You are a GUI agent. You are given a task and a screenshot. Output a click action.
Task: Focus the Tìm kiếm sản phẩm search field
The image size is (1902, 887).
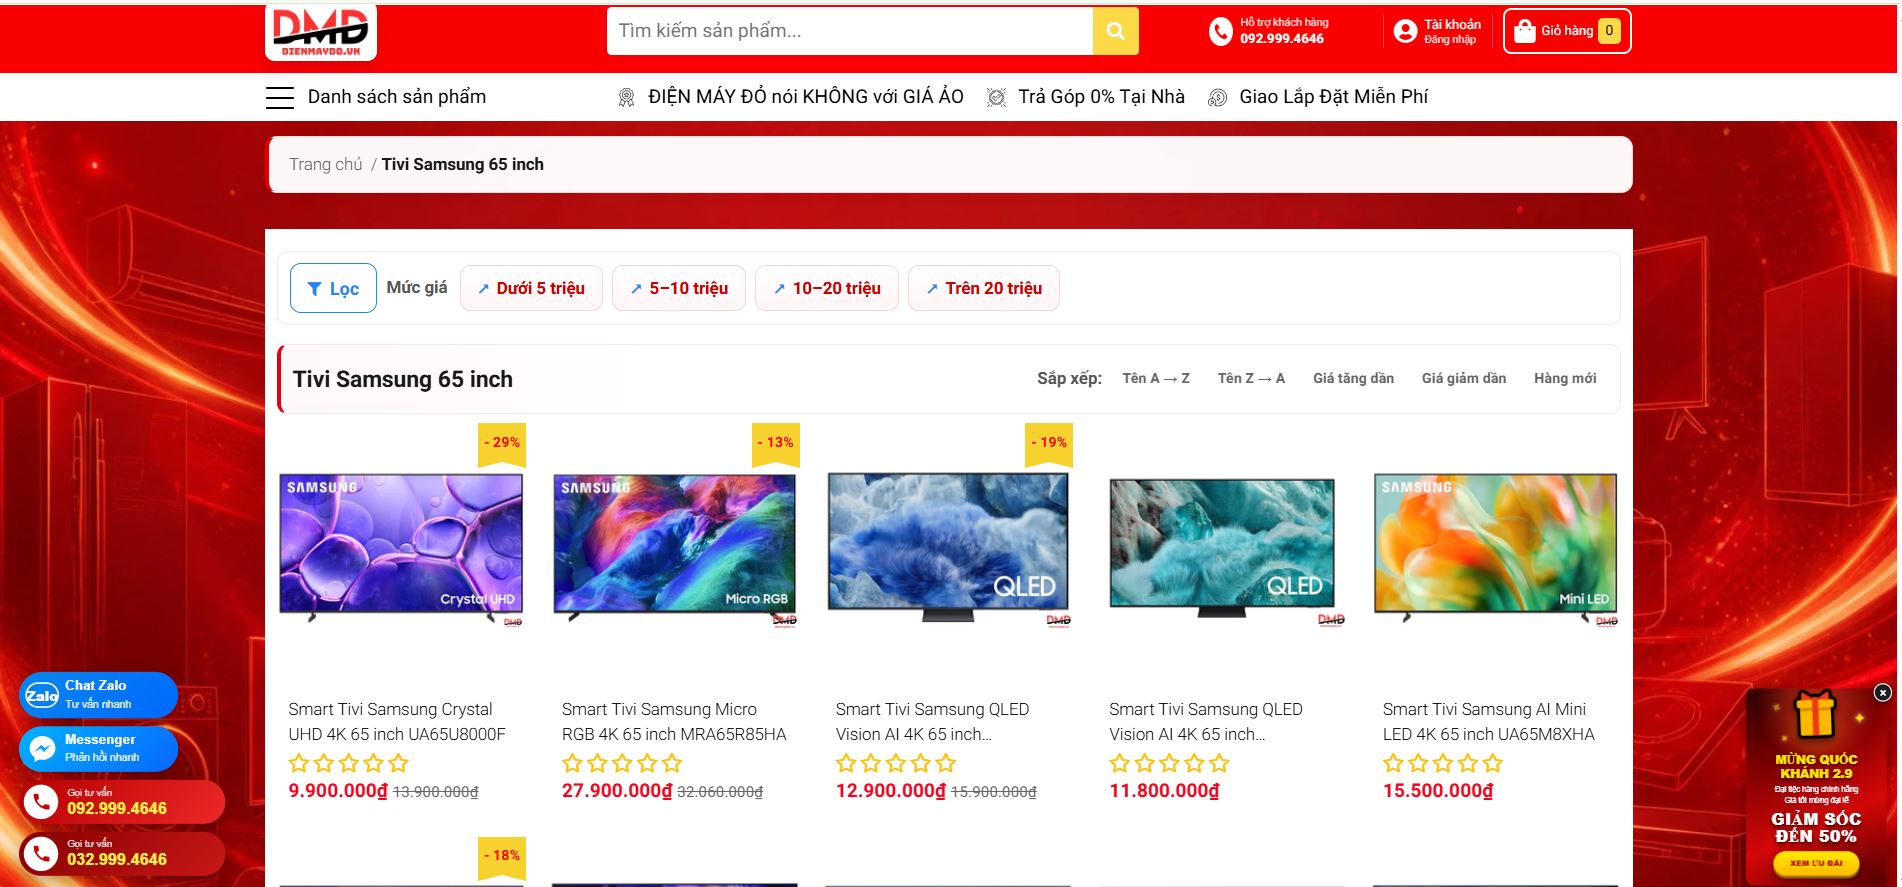[x=850, y=31]
